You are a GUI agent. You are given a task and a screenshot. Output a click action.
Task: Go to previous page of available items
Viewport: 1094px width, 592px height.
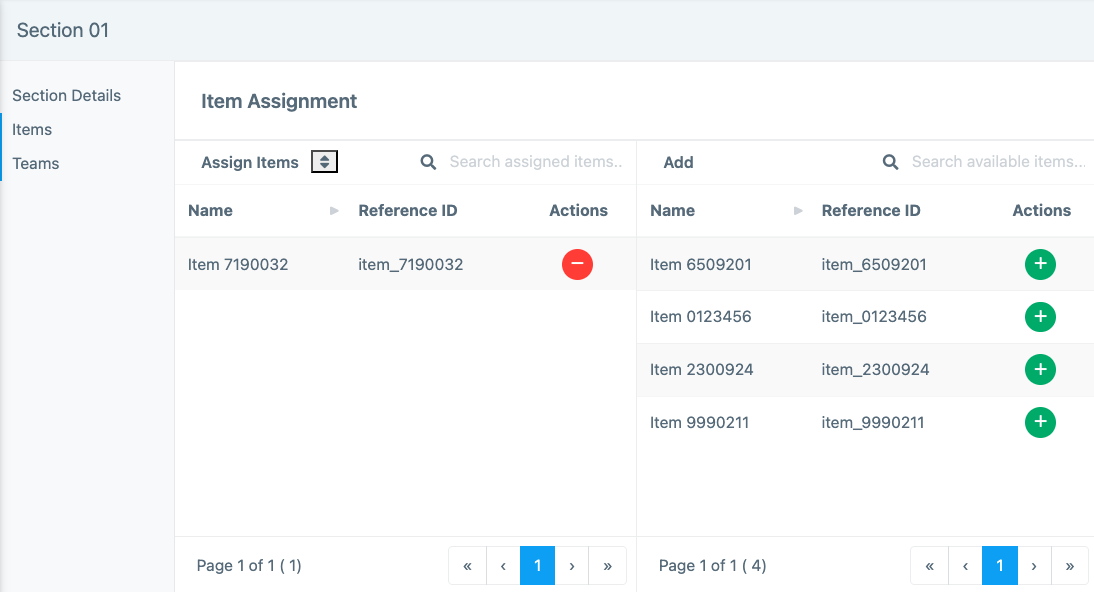pyautogui.click(x=965, y=566)
